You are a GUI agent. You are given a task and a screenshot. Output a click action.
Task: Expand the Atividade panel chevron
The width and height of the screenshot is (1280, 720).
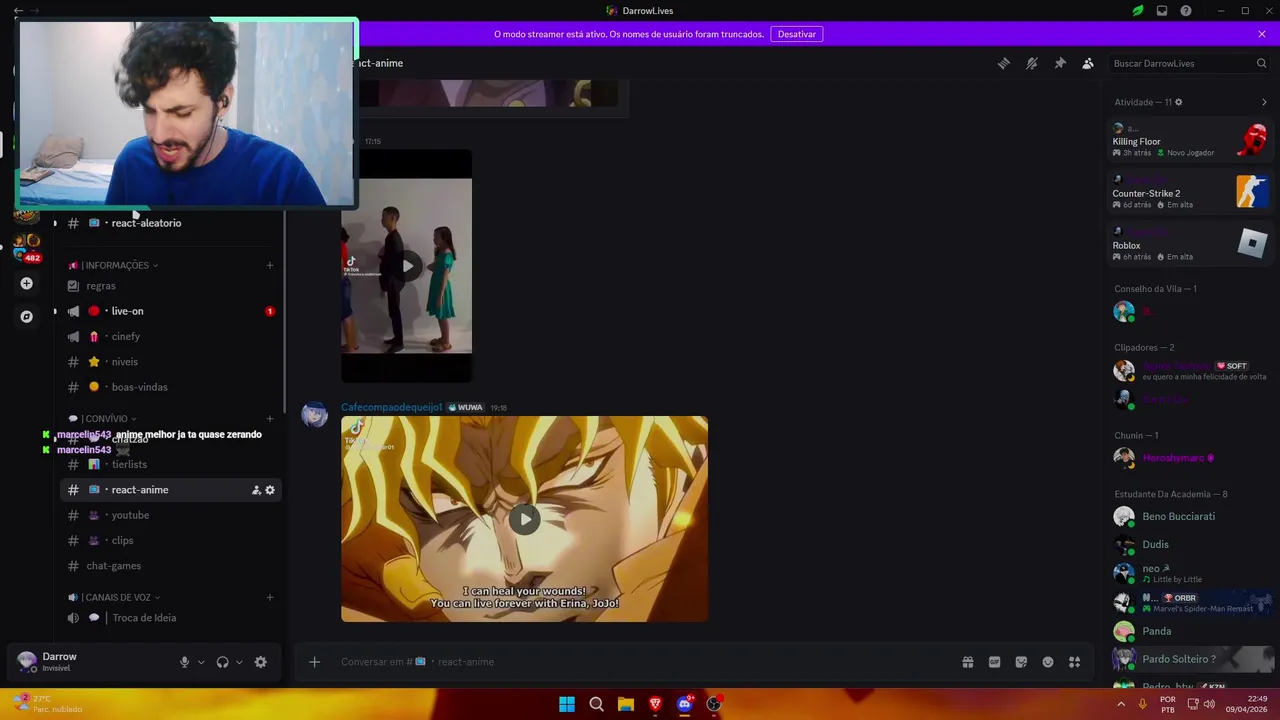[x=1264, y=102]
